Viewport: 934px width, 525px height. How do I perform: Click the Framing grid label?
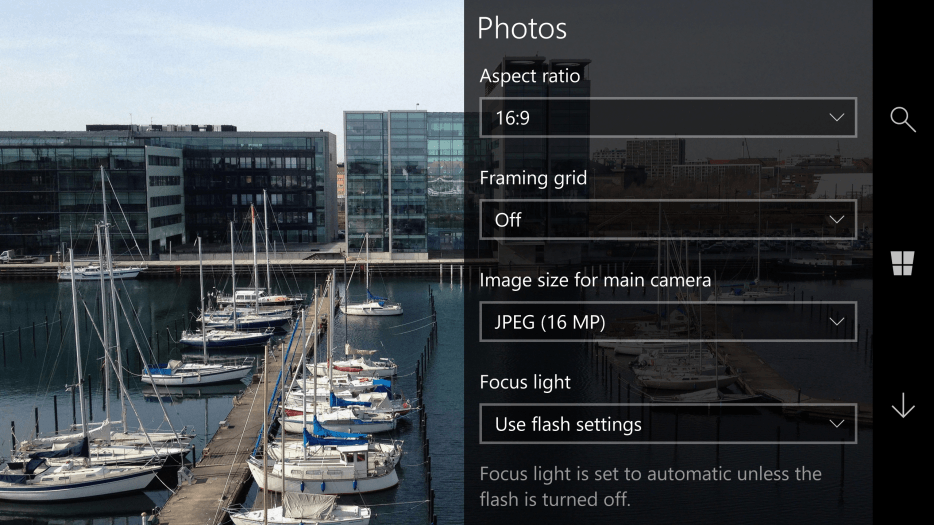[533, 178]
